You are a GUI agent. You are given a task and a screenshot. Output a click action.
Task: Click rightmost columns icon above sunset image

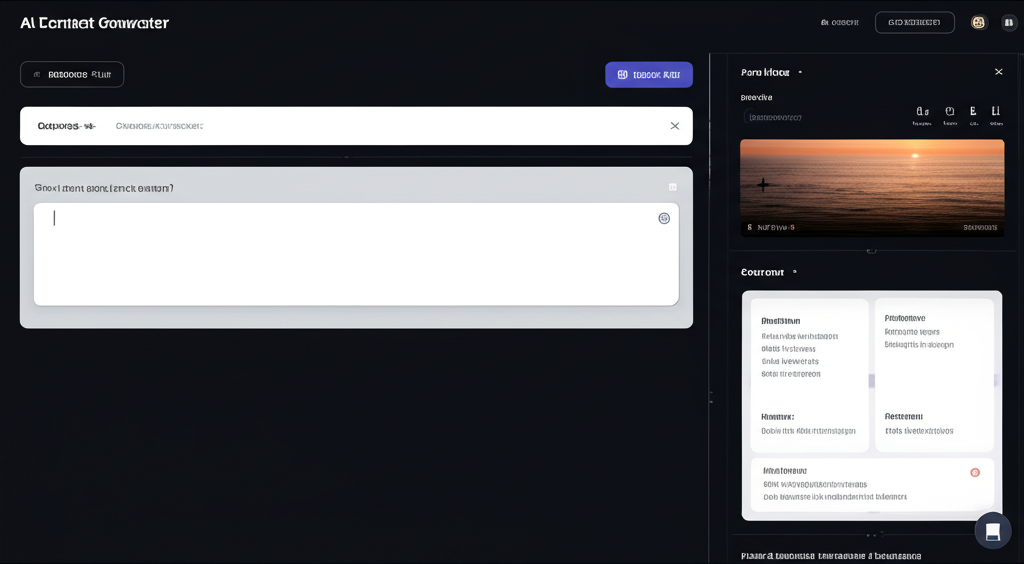(996, 112)
